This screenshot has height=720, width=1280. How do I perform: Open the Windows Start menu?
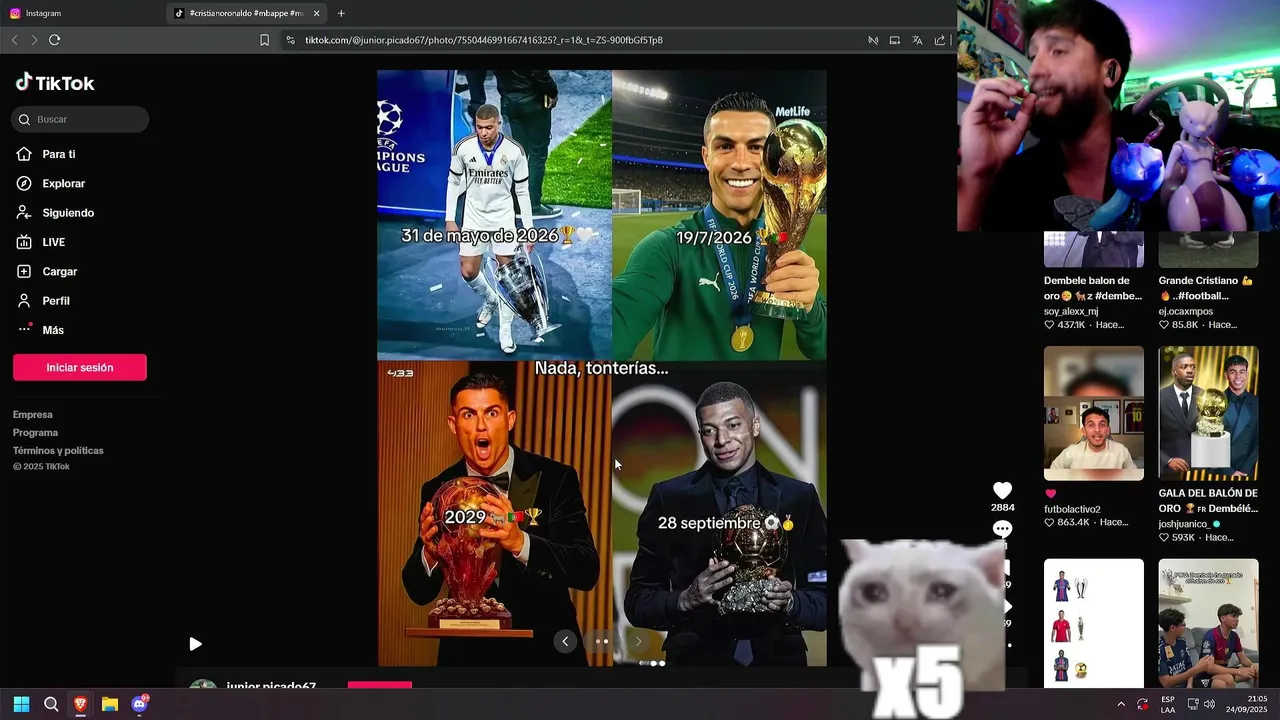pos(21,704)
